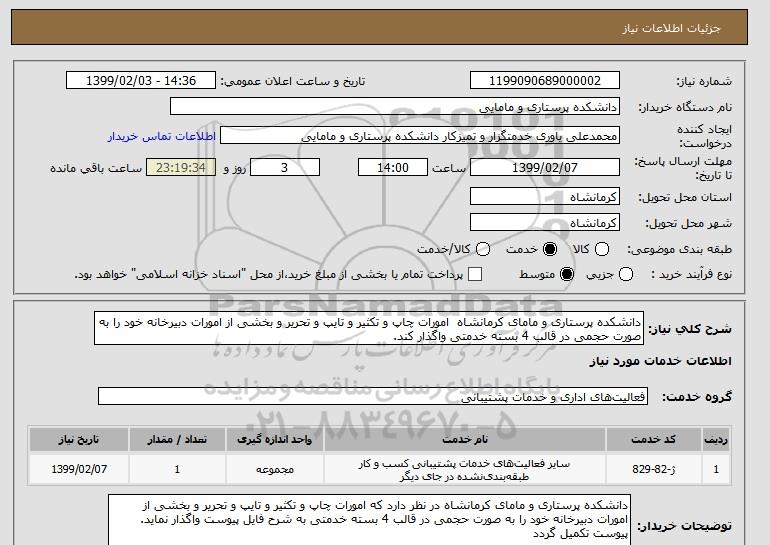
Task: Click the quantity cell under تعداد / مقدار
Action: click(x=177, y=469)
